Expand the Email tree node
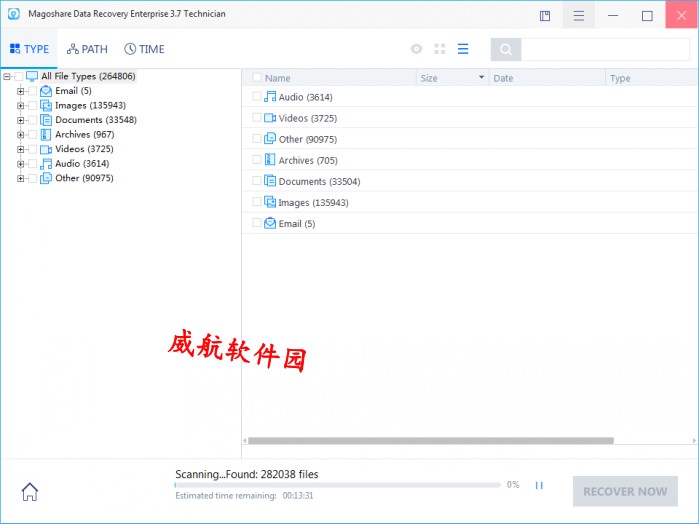The width and height of the screenshot is (699, 524). point(21,91)
